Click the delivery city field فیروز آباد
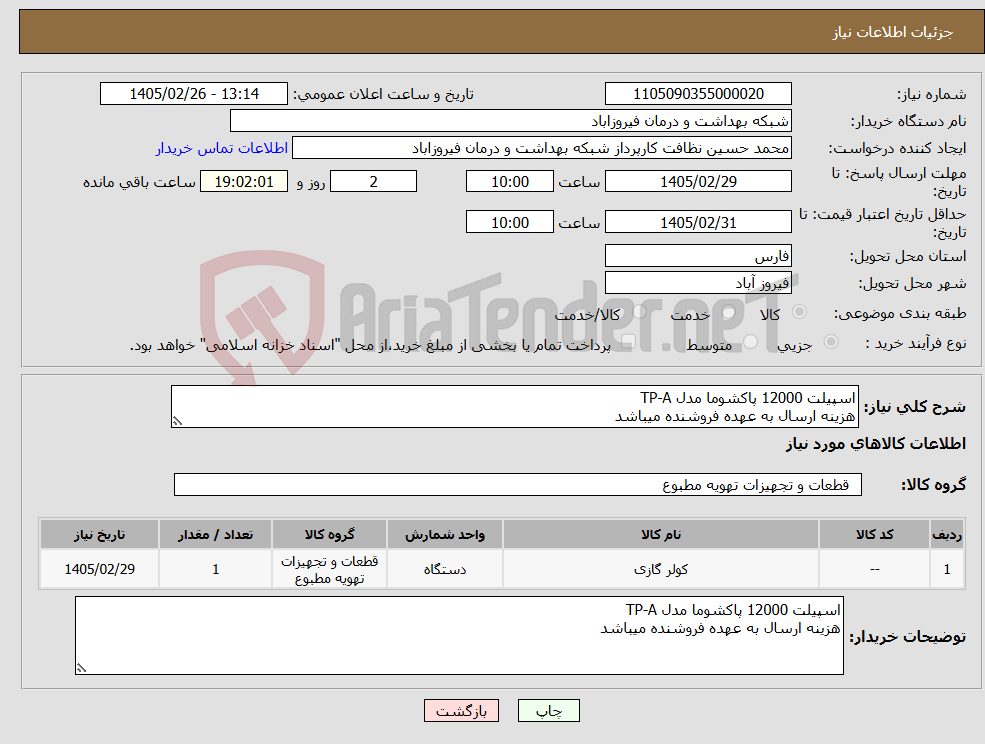 698,283
